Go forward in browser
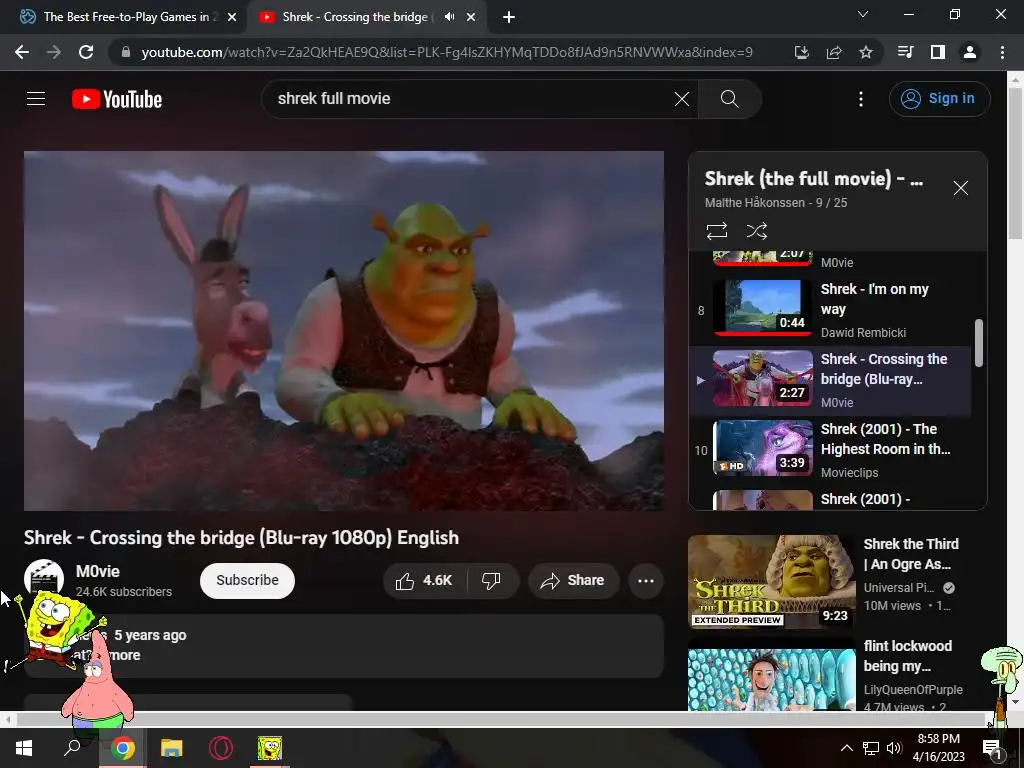1024x768 pixels. pyautogui.click(x=54, y=52)
